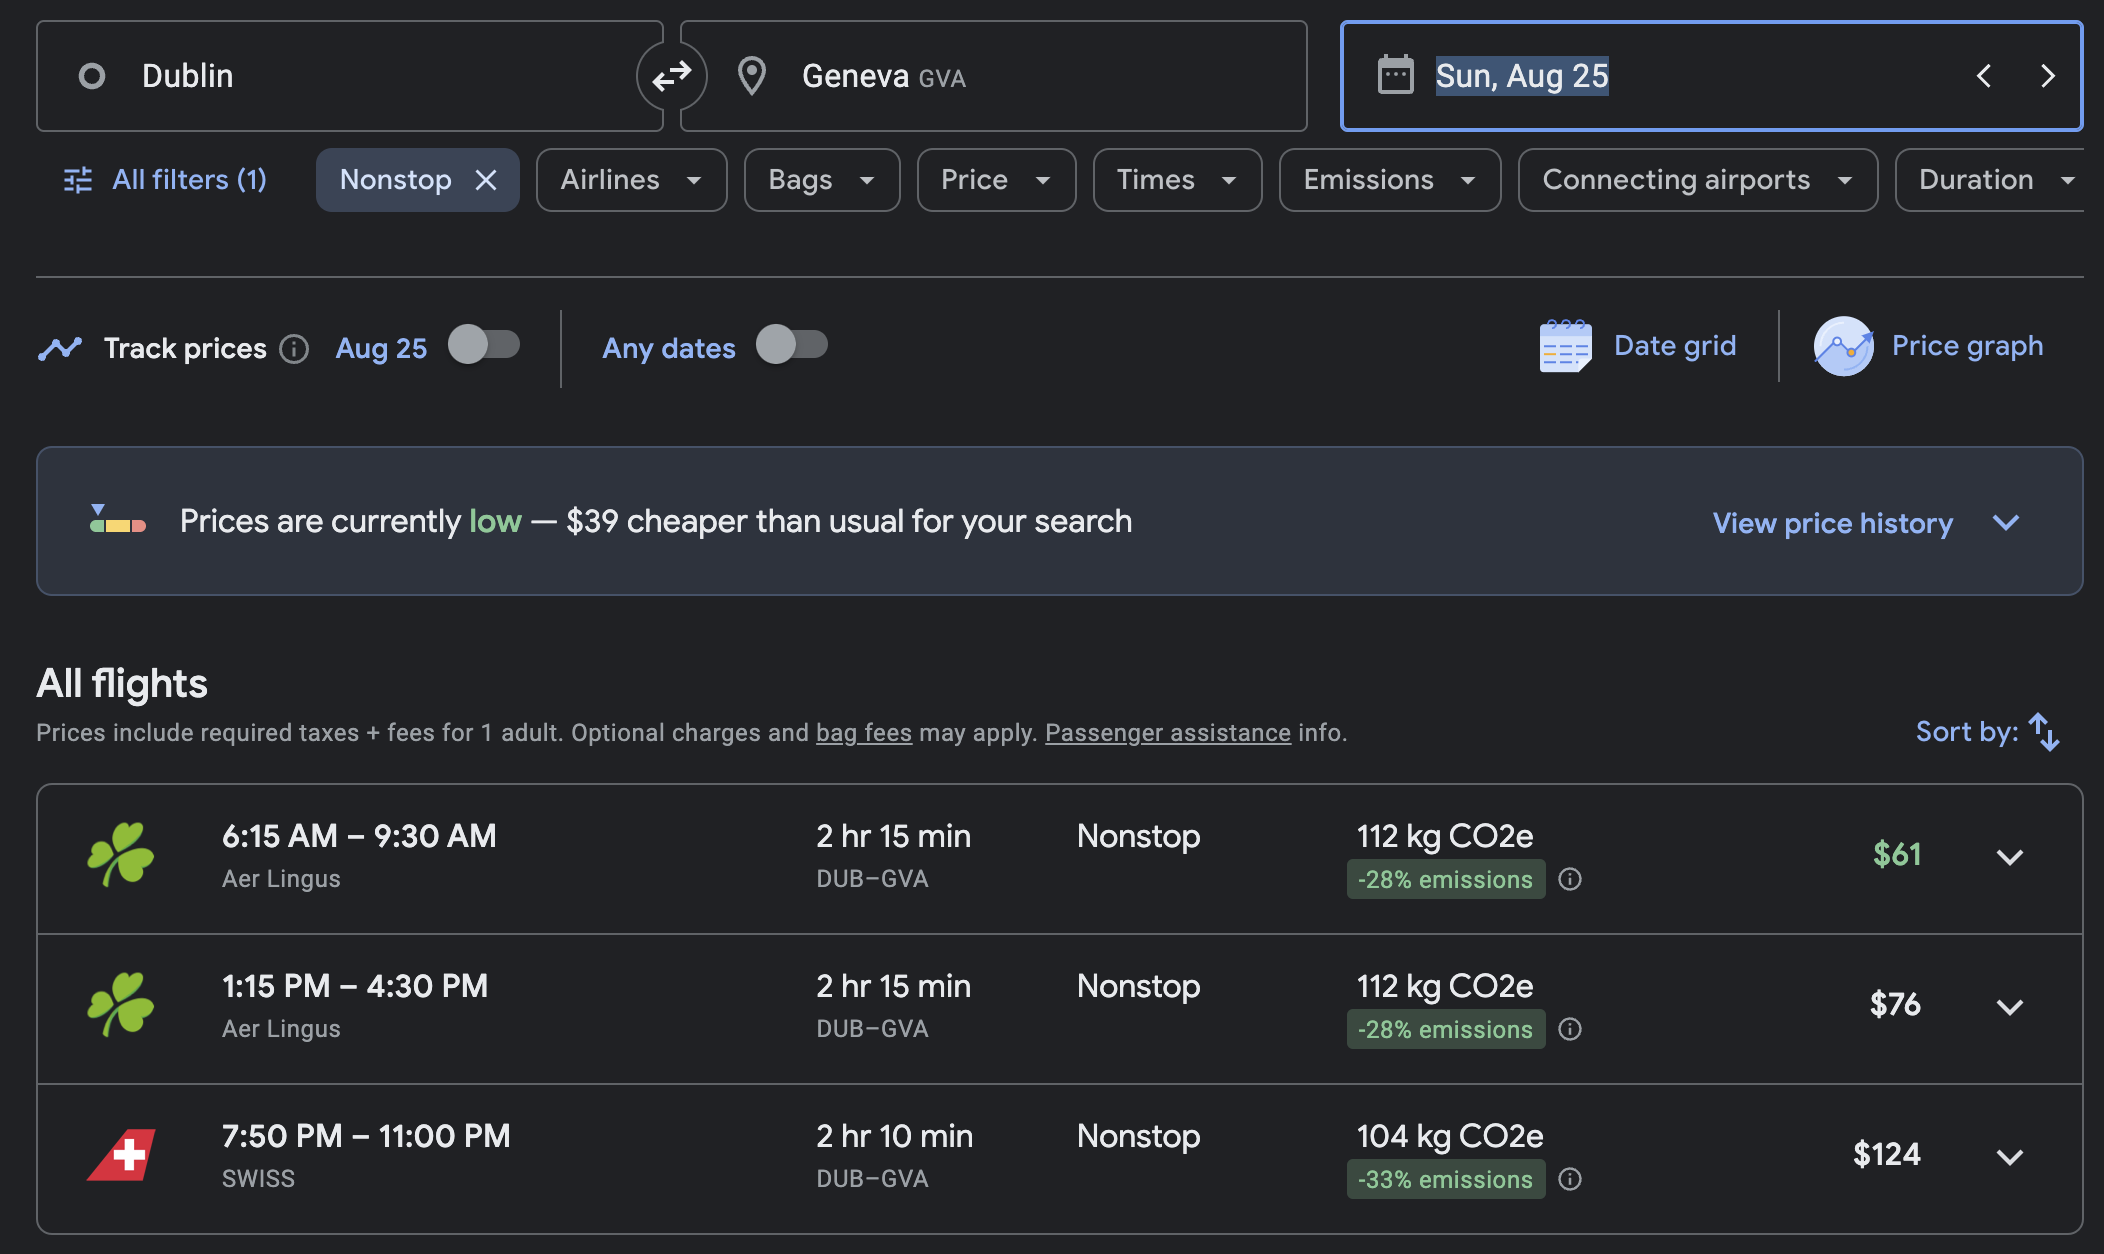Enable price tracking for Aug 25
This screenshot has width=2104, height=1254.
pos(485,345)
